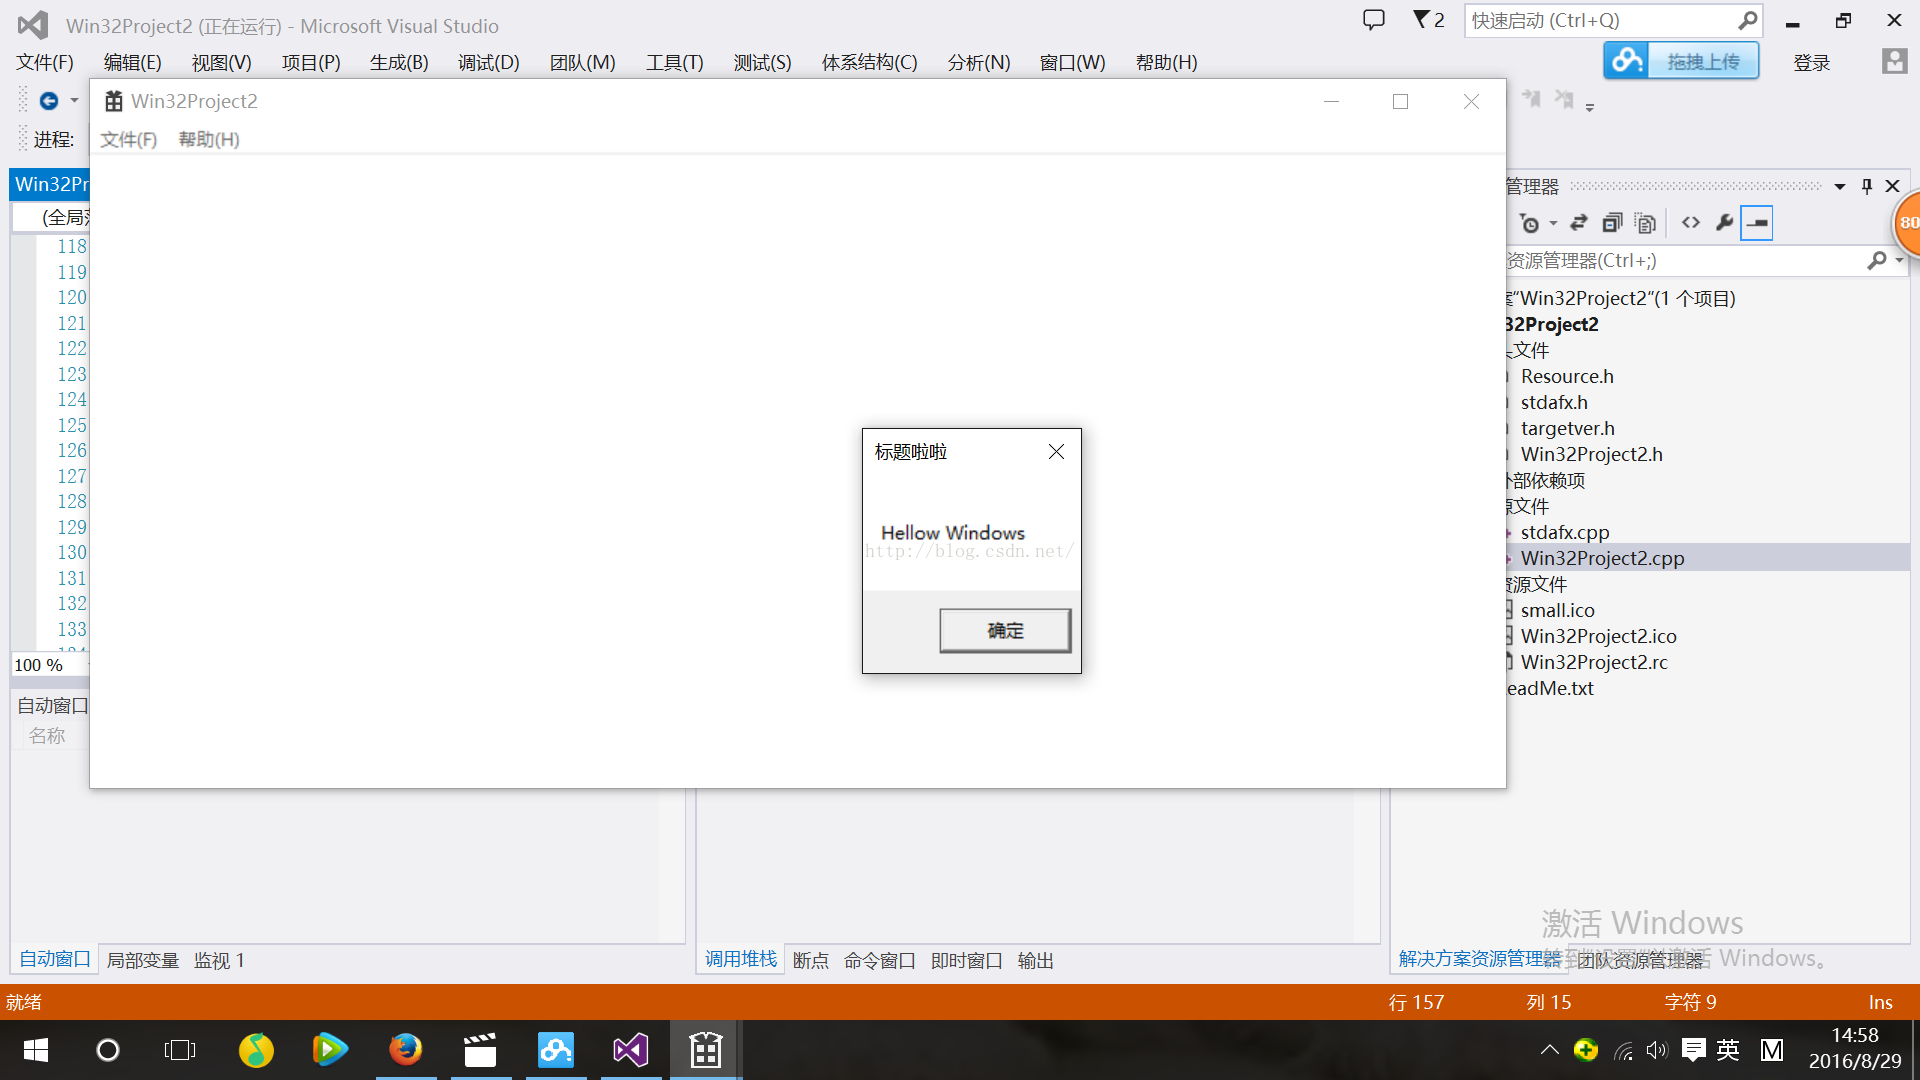The image size is (1920, 1080).
Task: Click the speaker volume icon in system tray
Action: click(x=1657, y=1049)
